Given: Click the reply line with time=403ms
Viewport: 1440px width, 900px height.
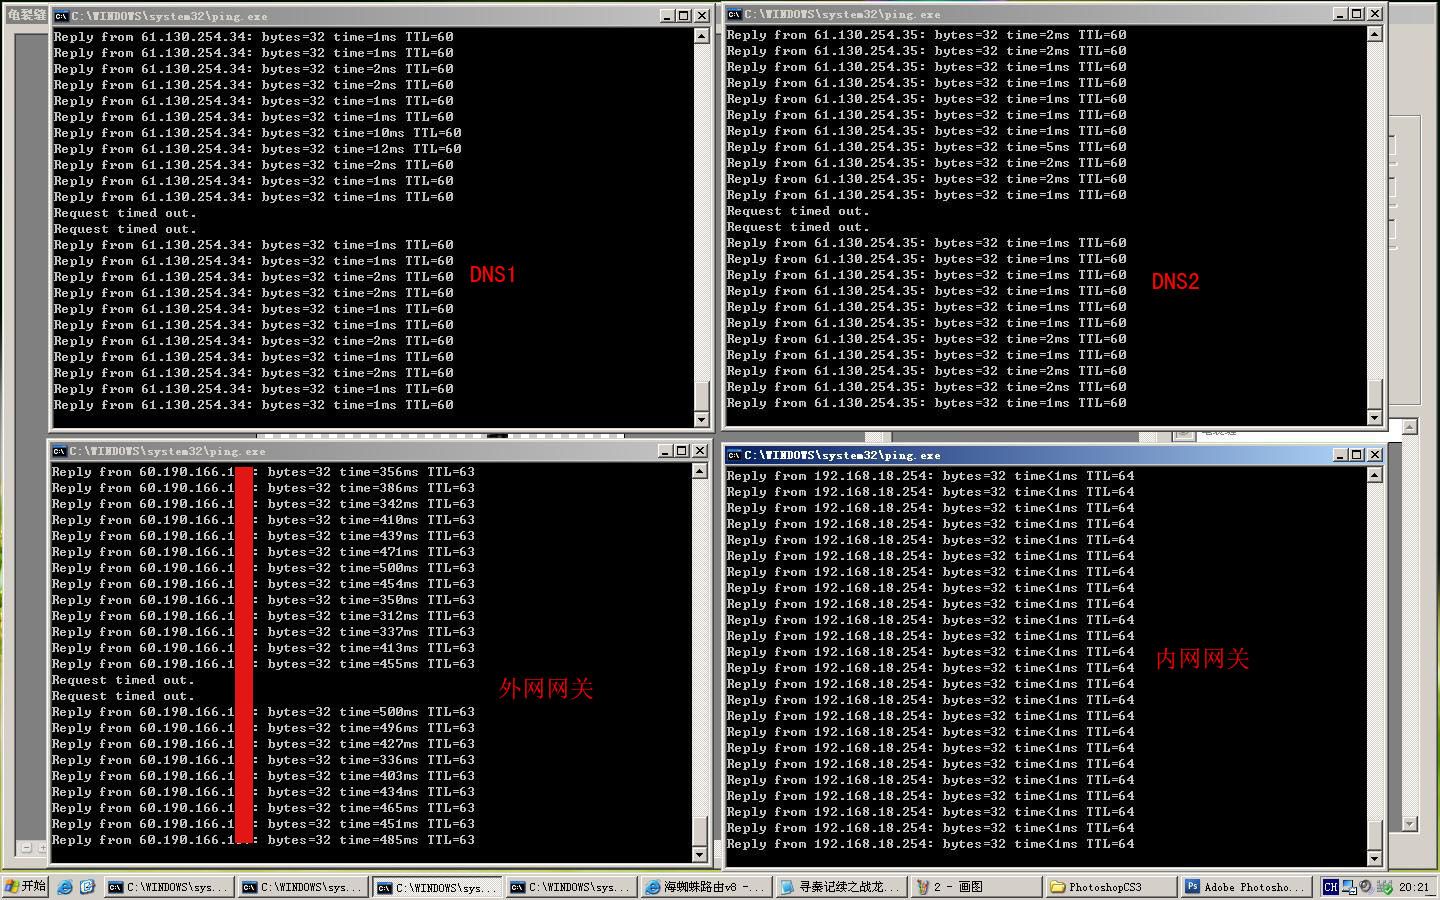Looking at the screenshot, I should 263,776.
